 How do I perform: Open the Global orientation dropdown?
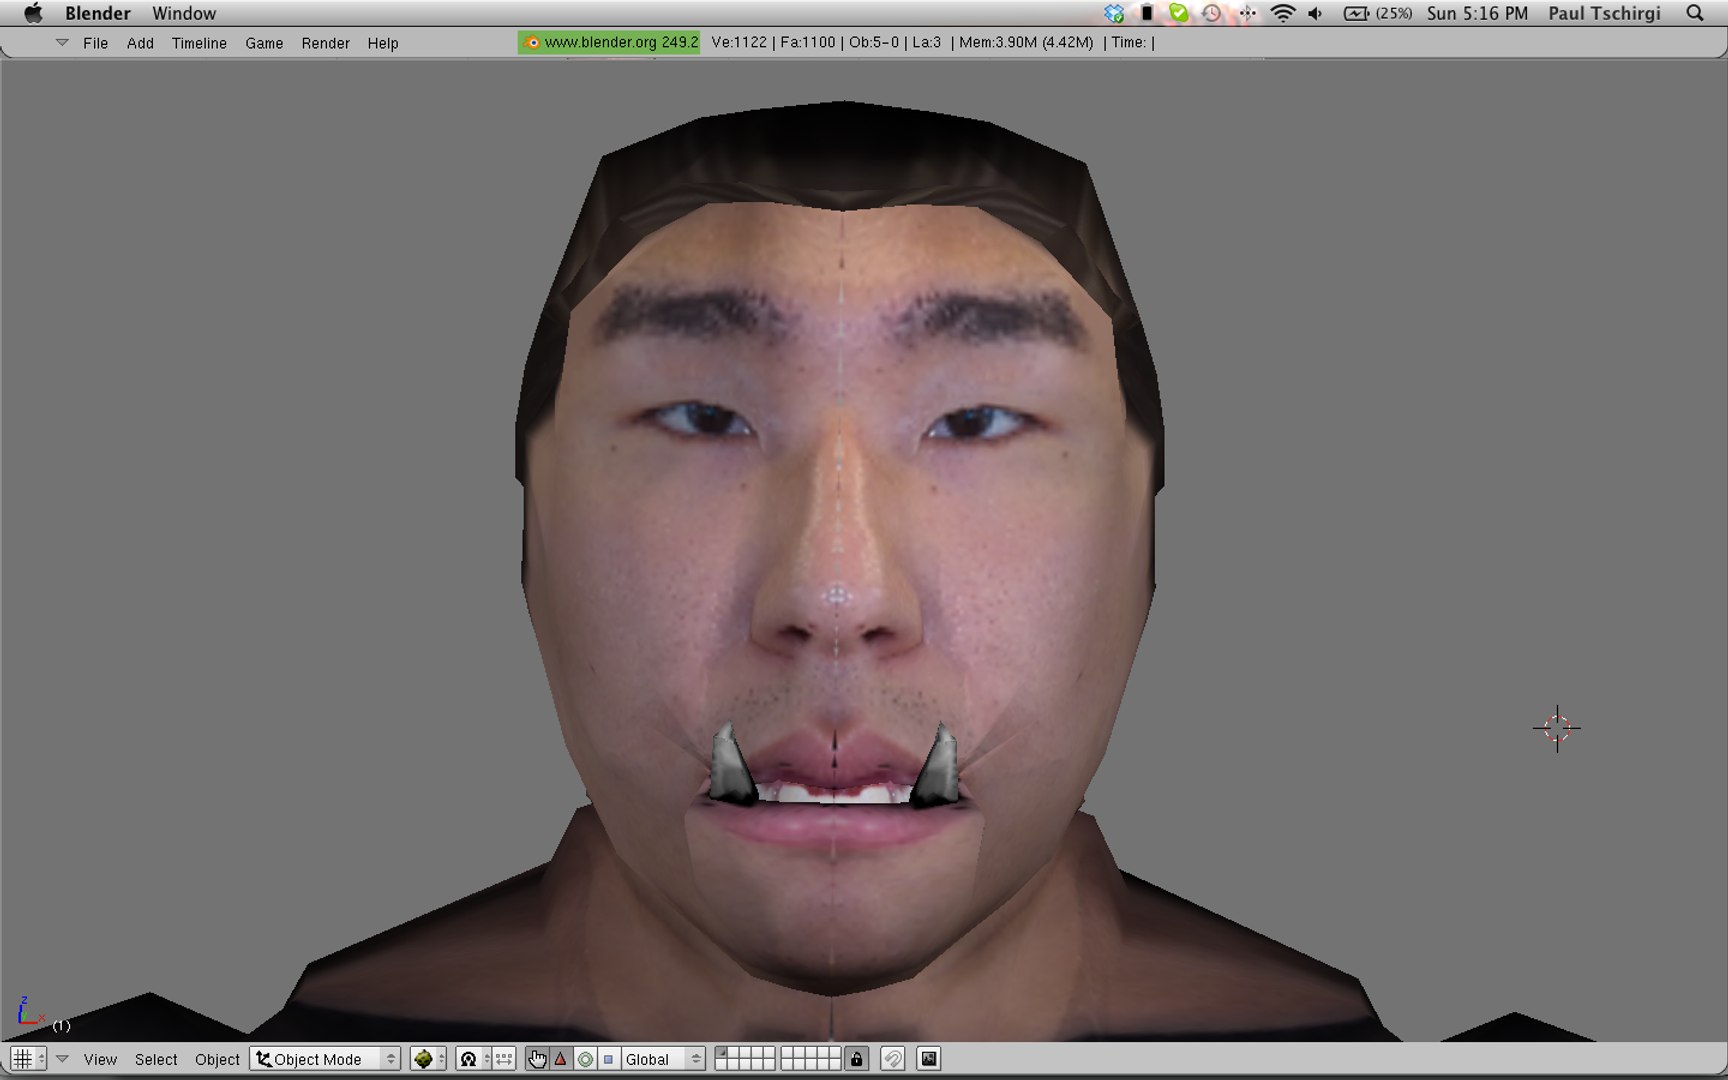pos(663,1059)
